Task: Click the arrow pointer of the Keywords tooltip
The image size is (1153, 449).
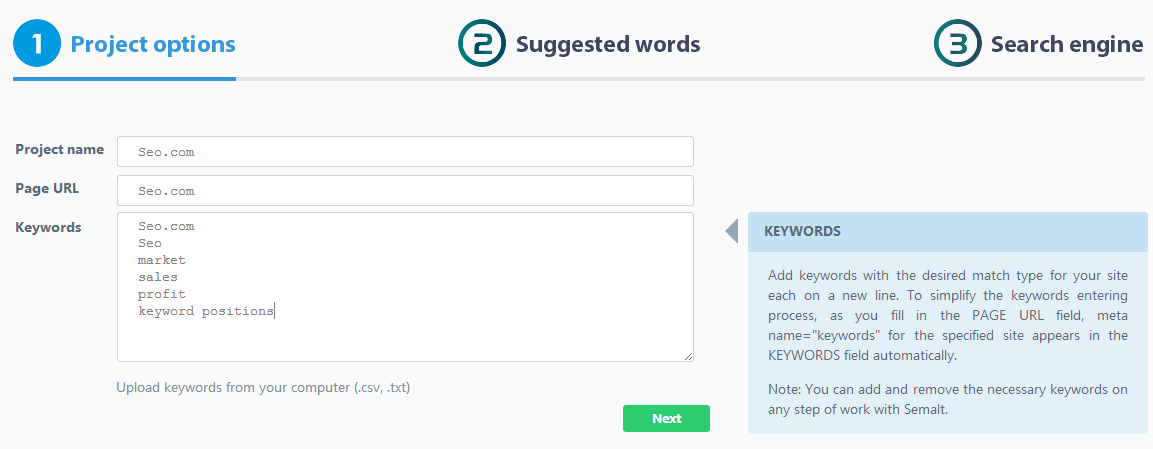Action: [732, 231]
